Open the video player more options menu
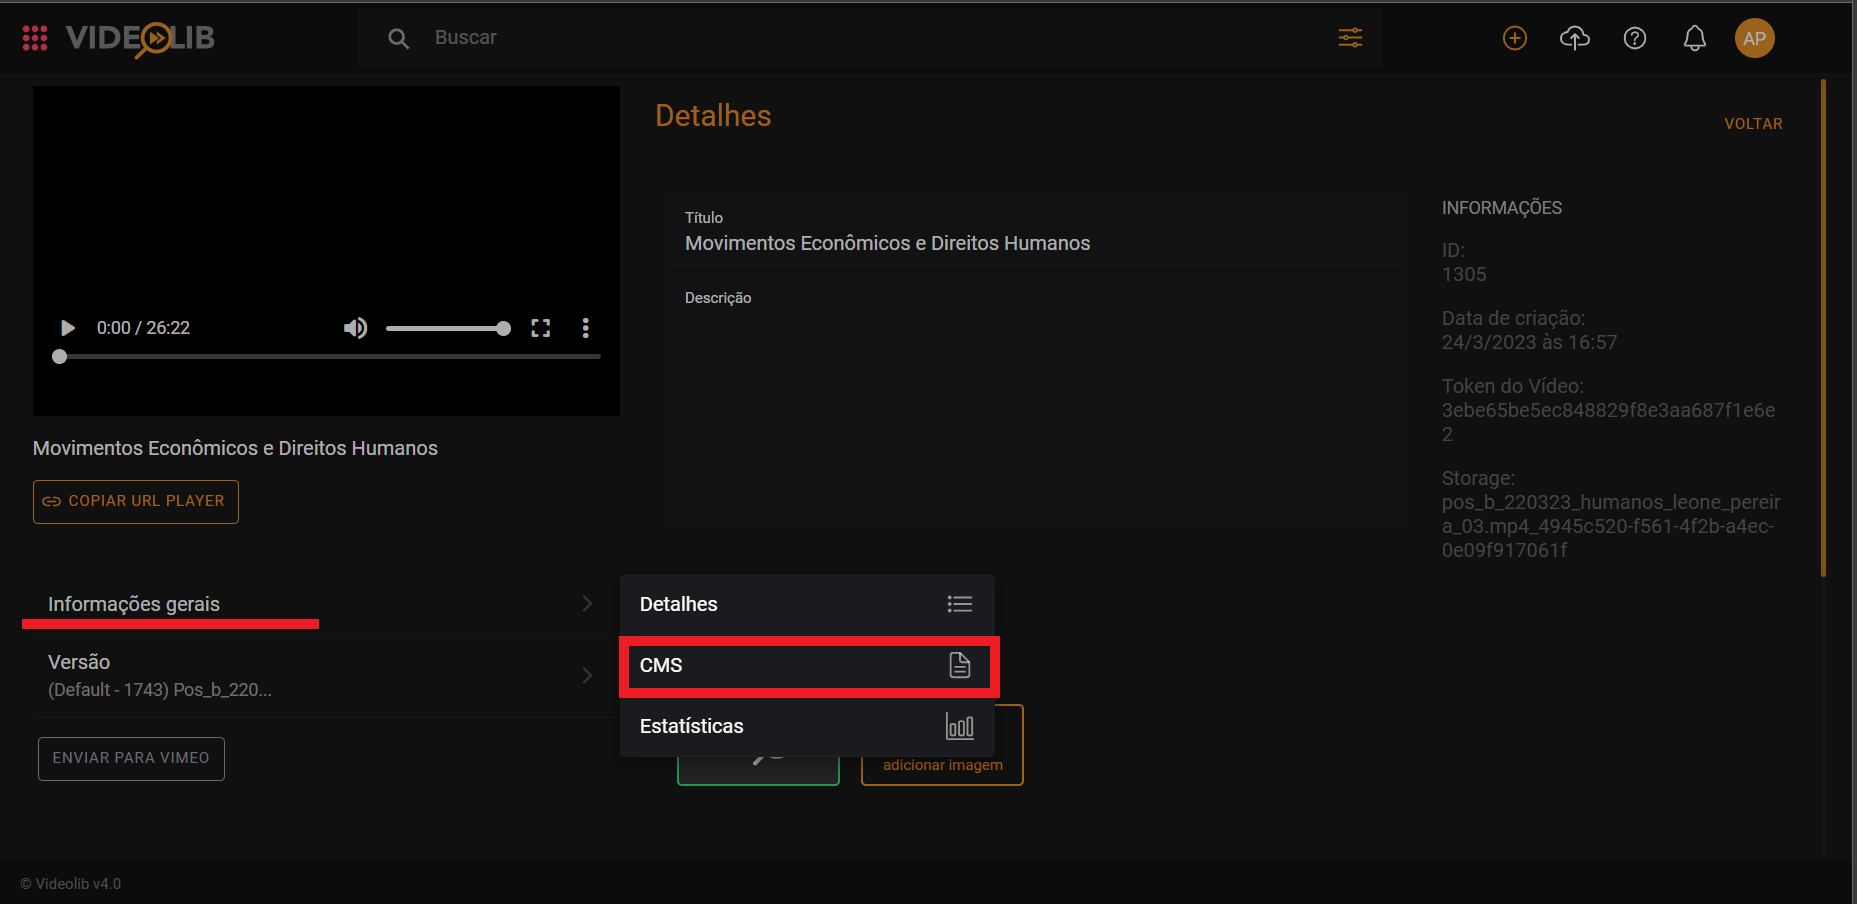Image resolution: width=1857 pixels, height=904 pixels. pyautogui.click(x=585, y=328)
